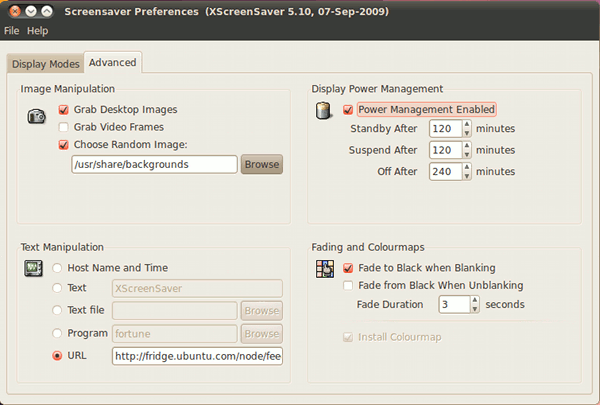Switch to the Display Modes tab
This screenshot has width=600, height=405.
[x=45, y=64]
